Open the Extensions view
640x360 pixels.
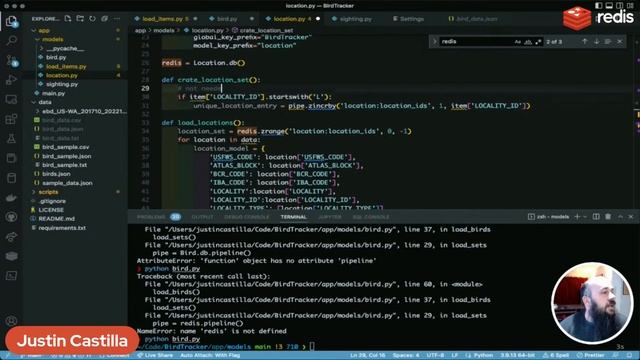pyautogui.click(x=11, y=119)
